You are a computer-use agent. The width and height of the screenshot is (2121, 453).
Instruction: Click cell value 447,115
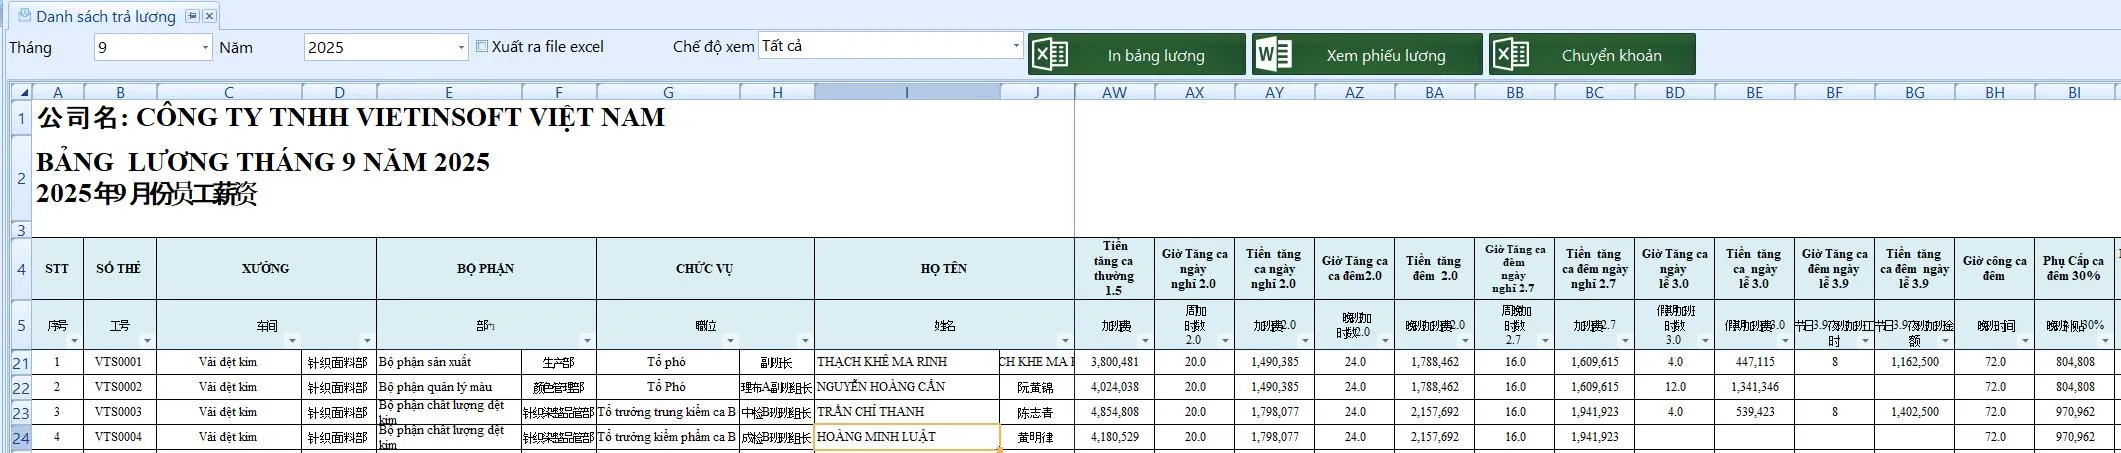pyautogui.click(x=1754, y=362)
